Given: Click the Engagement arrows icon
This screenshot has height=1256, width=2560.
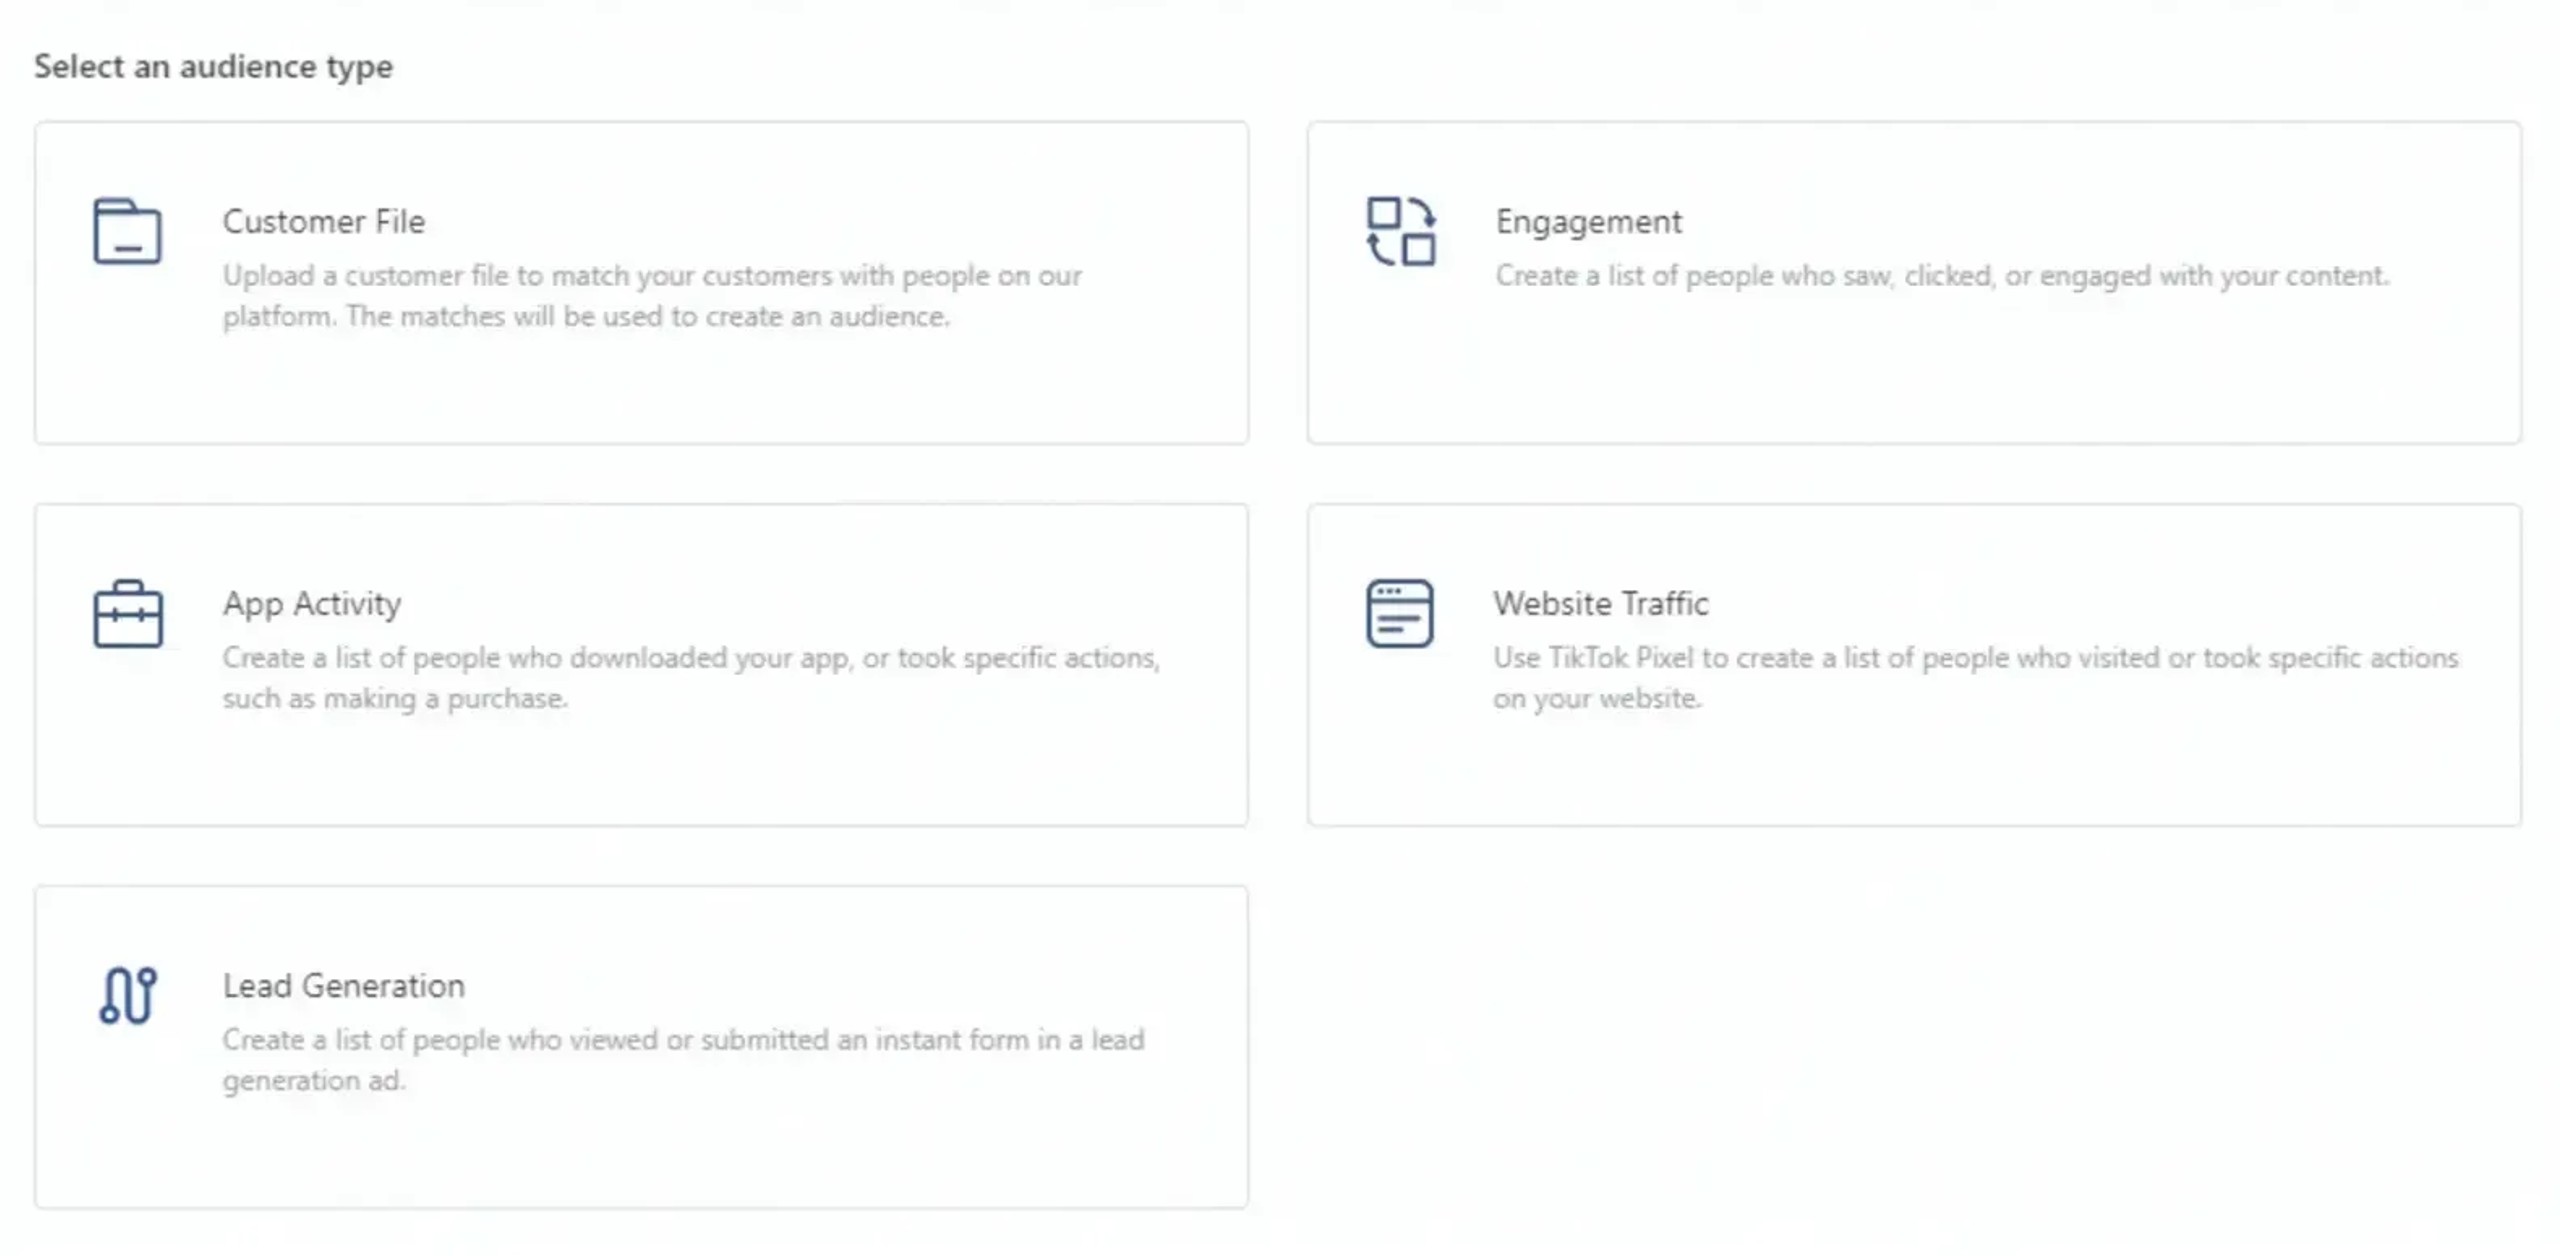Looking at the screenshot, I should point(1400,231).
